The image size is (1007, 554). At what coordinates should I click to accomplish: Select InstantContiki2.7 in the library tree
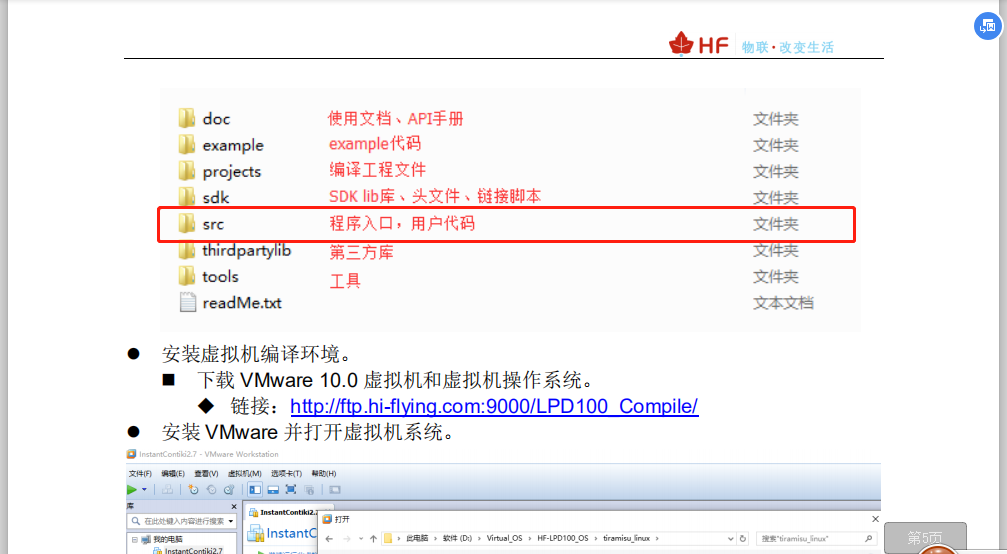click(193, 551)
